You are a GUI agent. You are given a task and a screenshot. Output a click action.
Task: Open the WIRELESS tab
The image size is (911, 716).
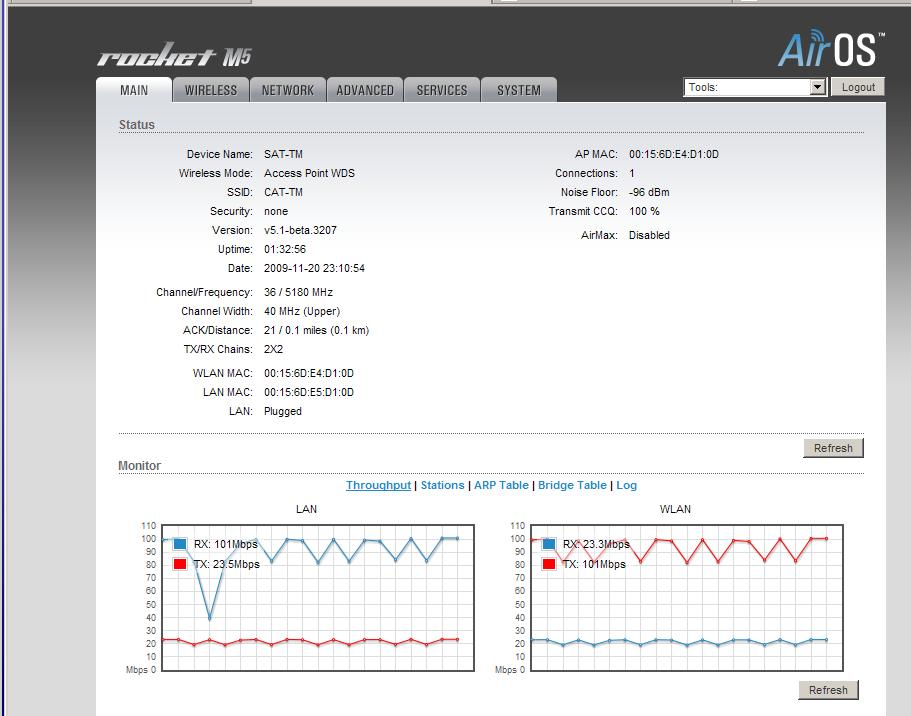click(x=211, y=90)
